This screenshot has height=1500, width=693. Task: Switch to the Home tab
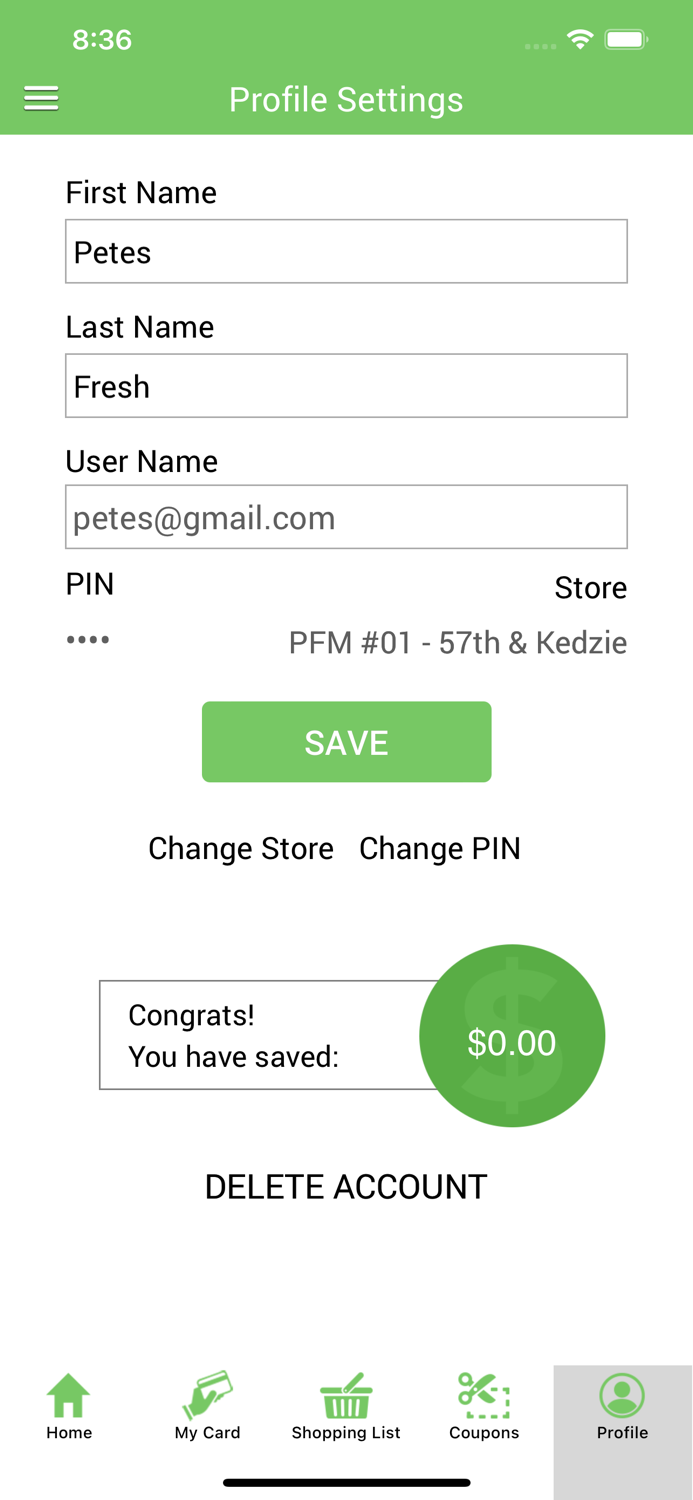(68, 1405)
